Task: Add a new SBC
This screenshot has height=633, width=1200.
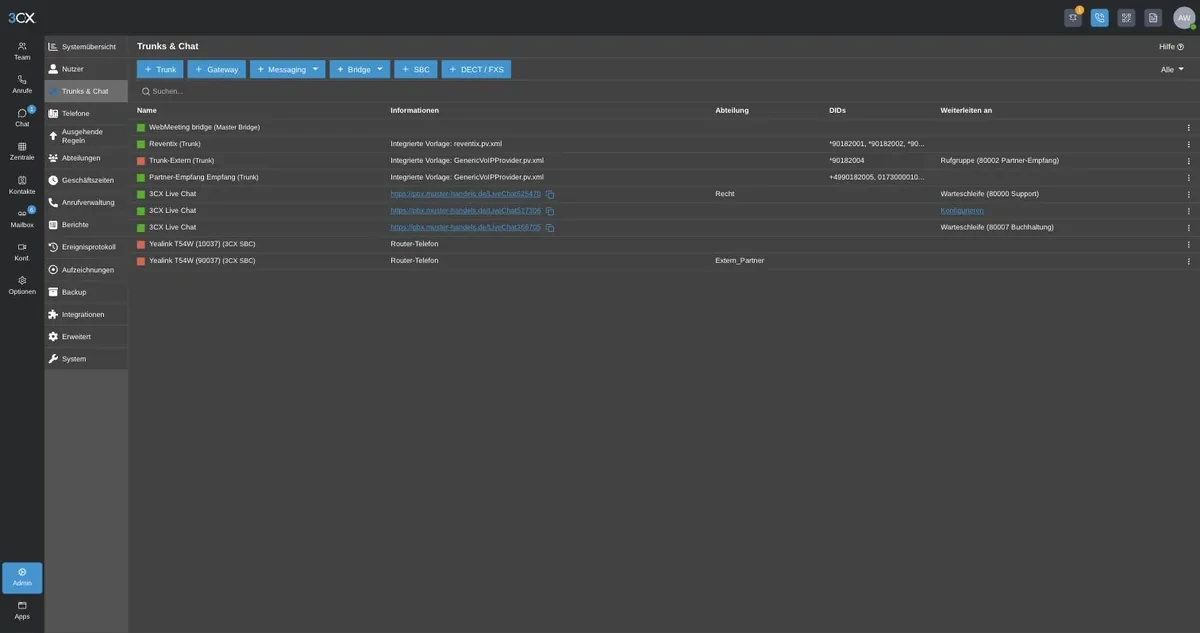Action: click(x=416, y=69)
